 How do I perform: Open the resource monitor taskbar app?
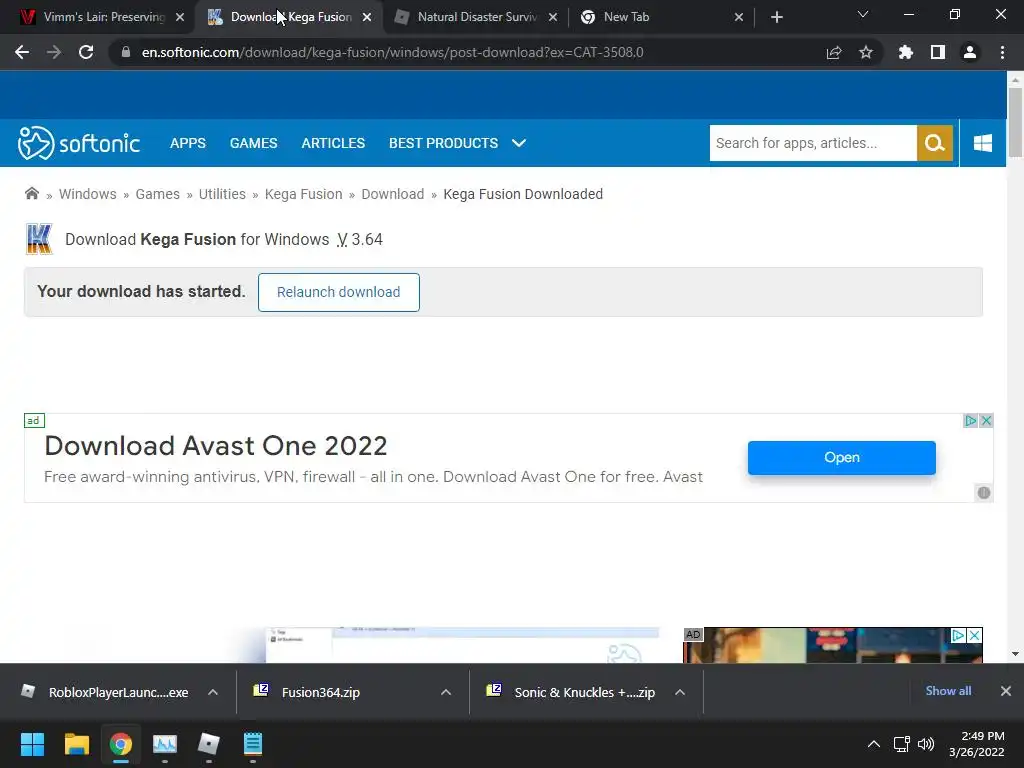pyautogui.click(x=165, y=744)
